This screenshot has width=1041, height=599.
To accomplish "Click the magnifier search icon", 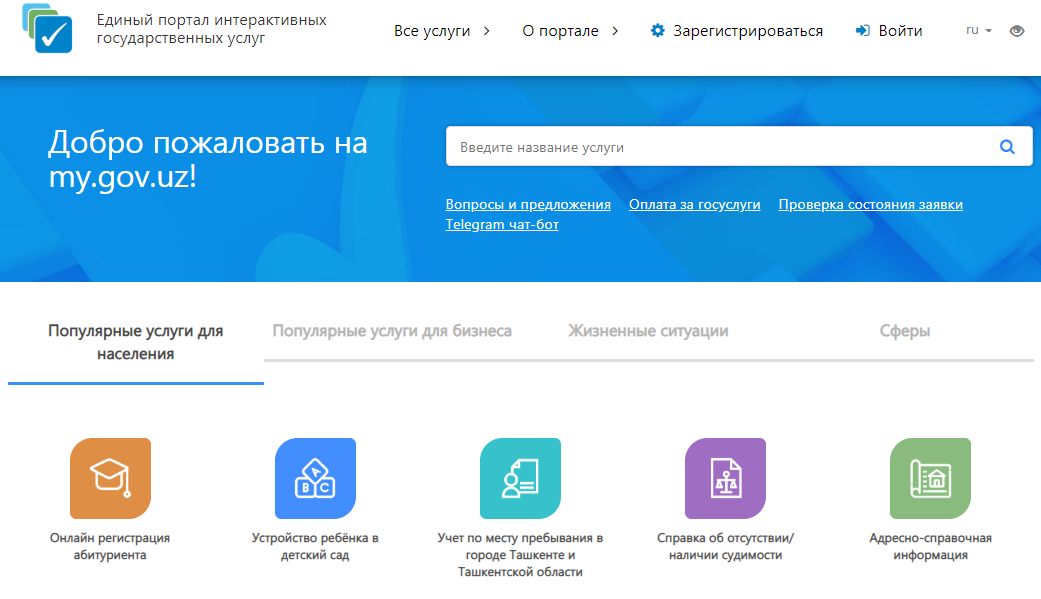I will pos(1007,147).
